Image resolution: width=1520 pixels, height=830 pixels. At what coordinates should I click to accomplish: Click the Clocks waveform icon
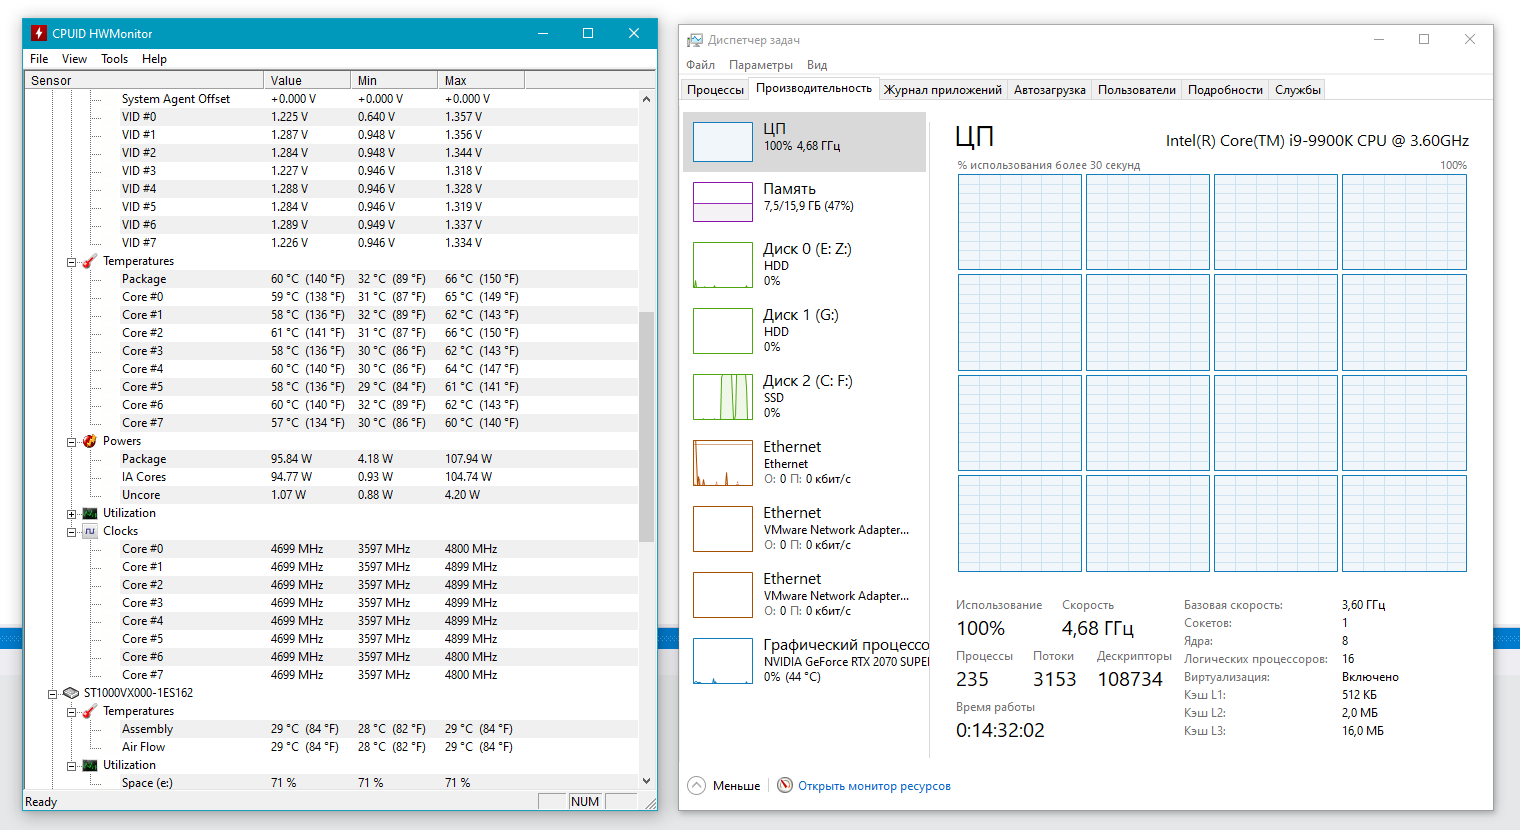tap(89, 531)
